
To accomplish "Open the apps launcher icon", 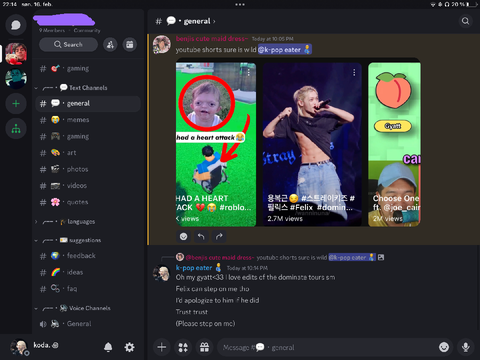I will (183, 347).
